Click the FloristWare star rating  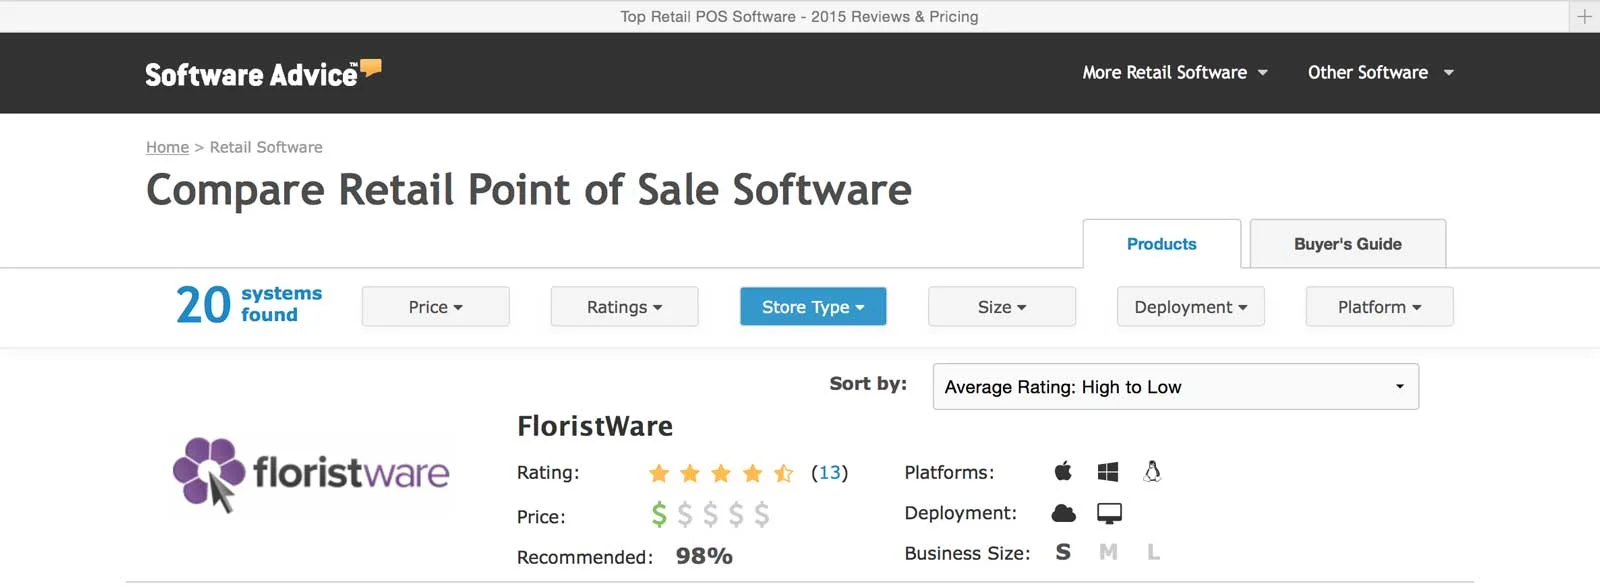(721, 473)
